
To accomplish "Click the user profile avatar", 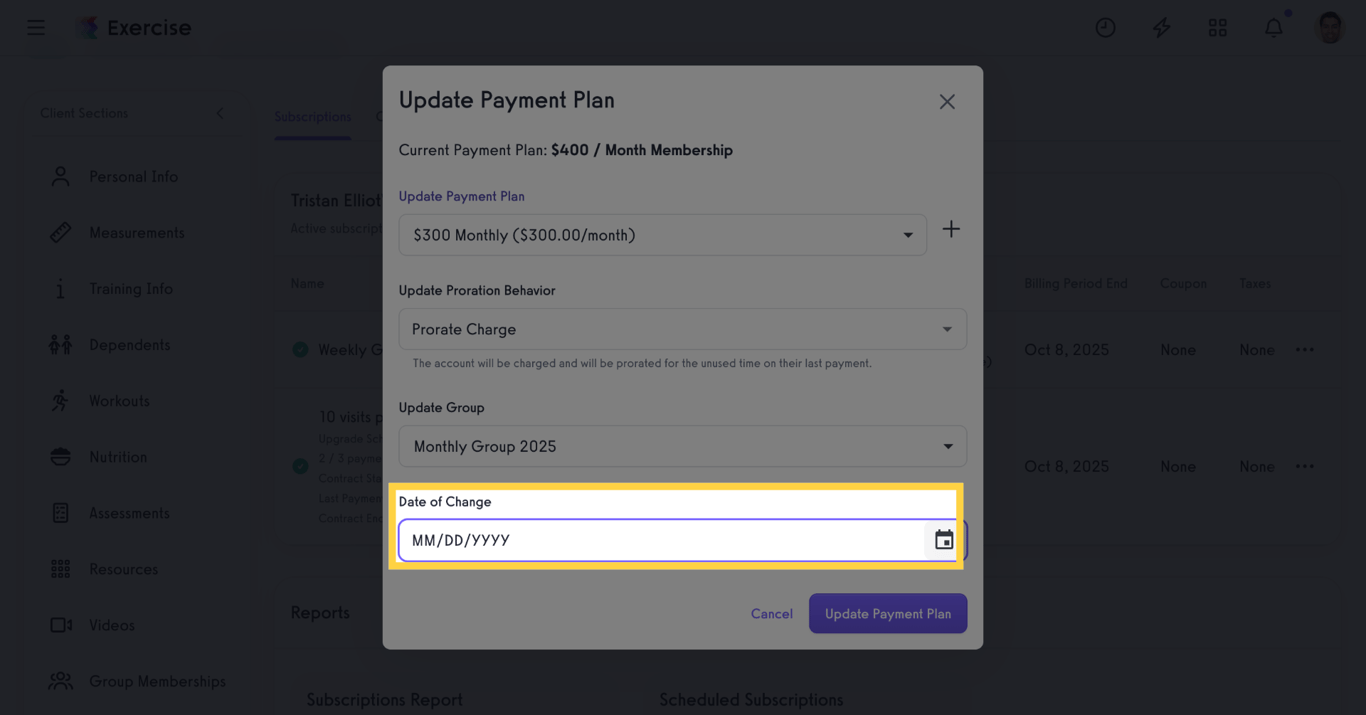I will (x=1329, y=28).
